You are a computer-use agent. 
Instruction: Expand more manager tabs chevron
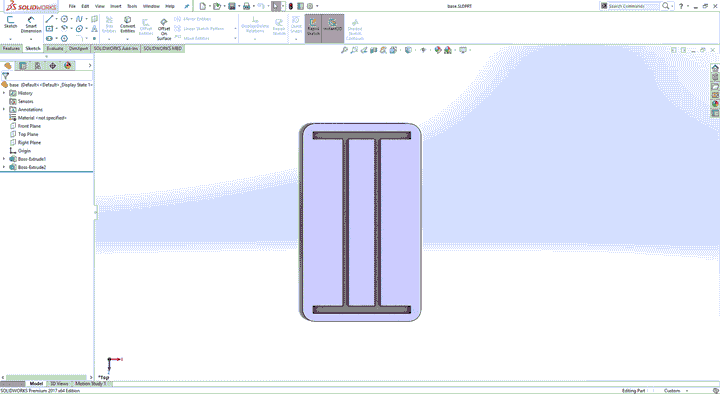coord(90,66)
